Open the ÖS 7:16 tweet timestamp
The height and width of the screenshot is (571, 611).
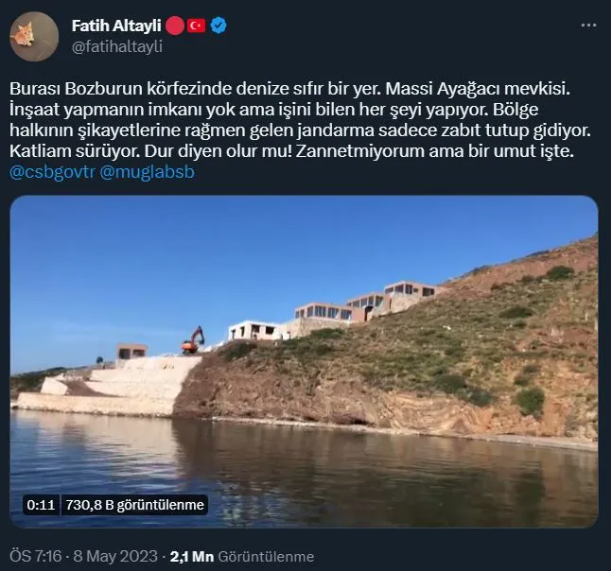point(35,556)
